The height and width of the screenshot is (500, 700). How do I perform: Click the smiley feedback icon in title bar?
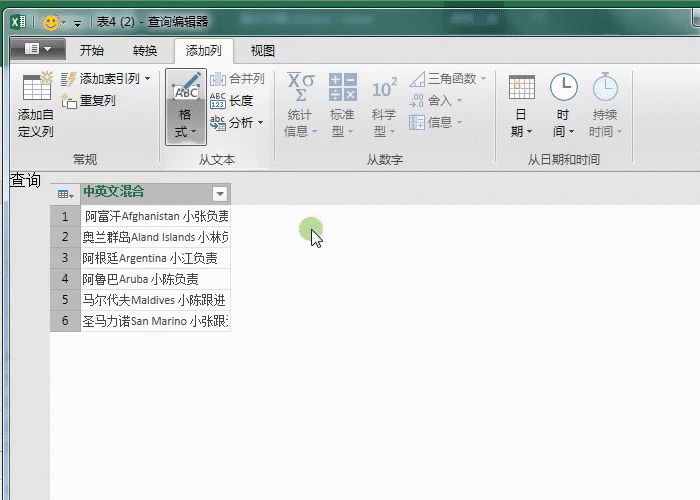51,22
